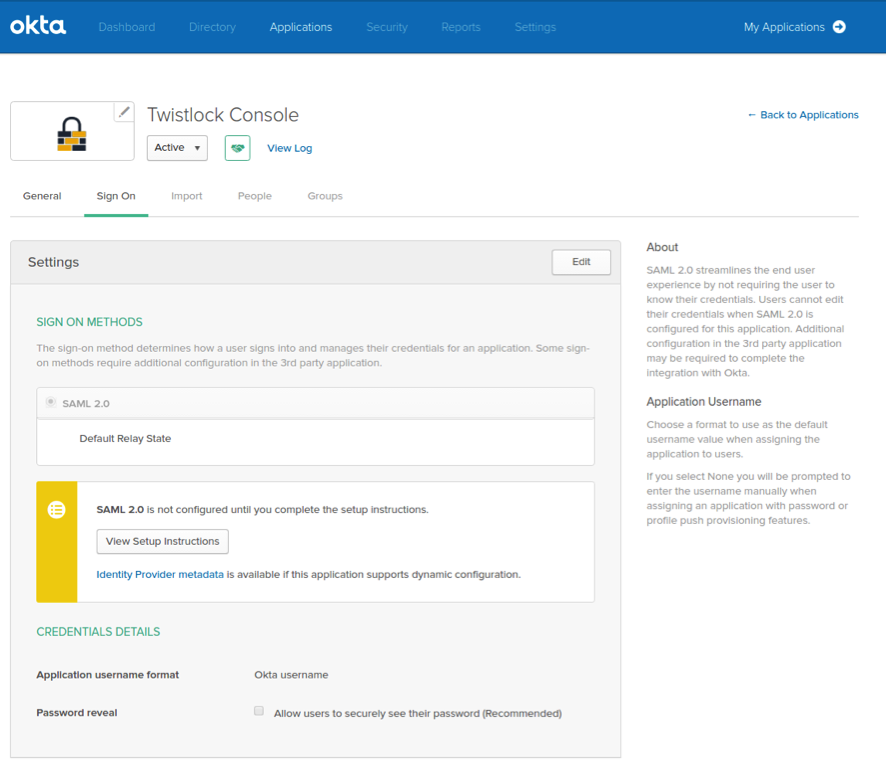Switch to the General tab
Viewport: 887px width, 765px height.
pos(42,196)
